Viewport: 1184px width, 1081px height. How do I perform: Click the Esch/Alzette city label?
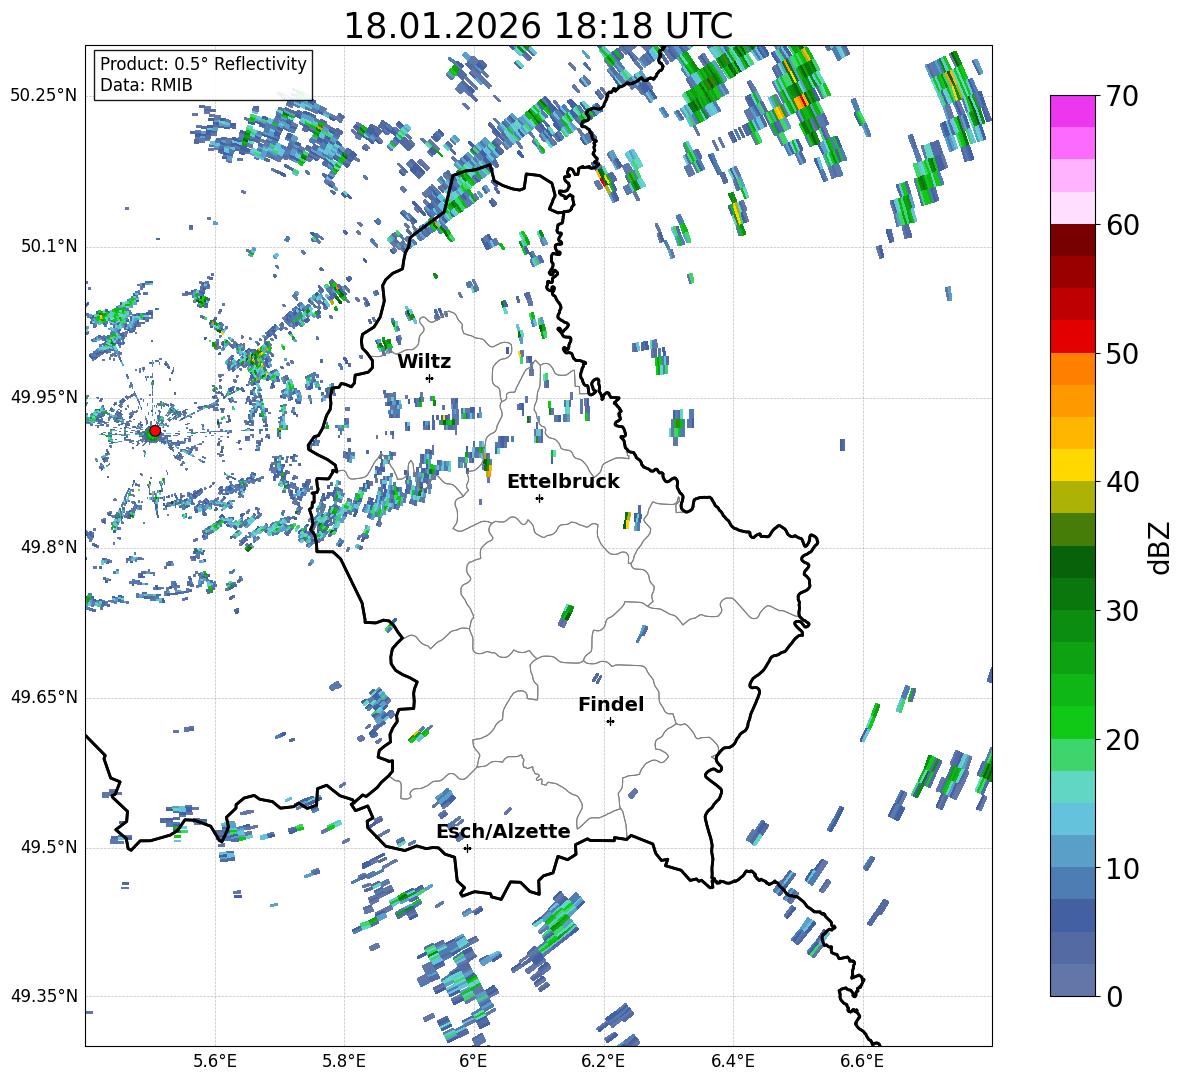click(x=503, y=832)
